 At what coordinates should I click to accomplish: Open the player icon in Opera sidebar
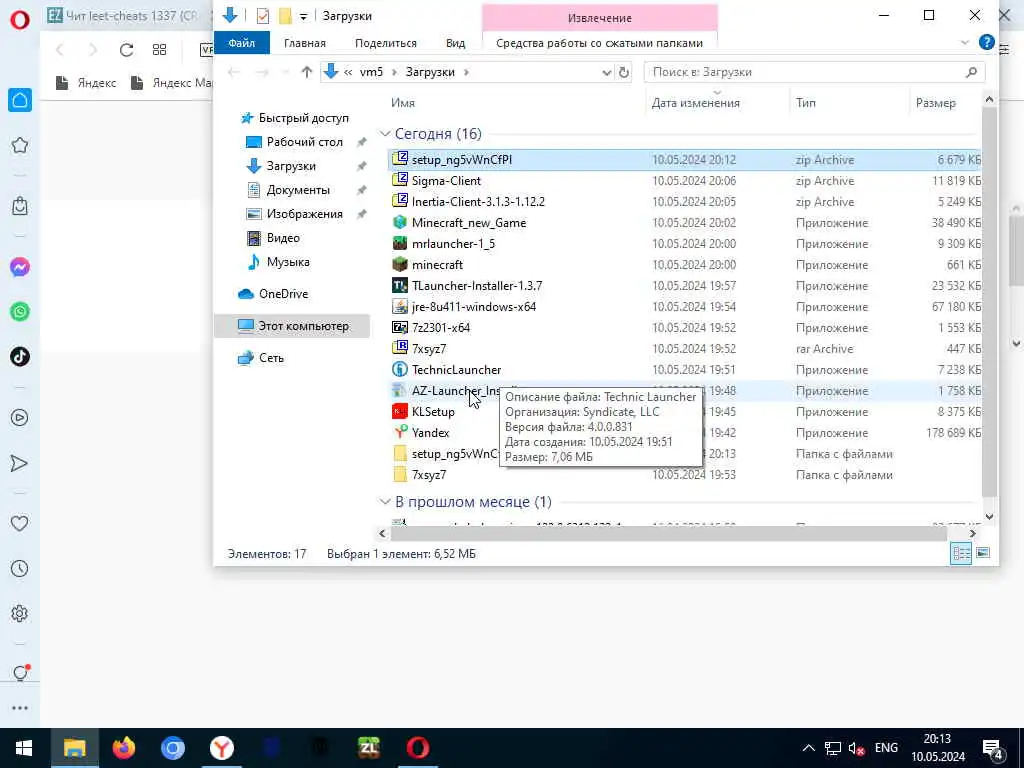coord(20,417)
